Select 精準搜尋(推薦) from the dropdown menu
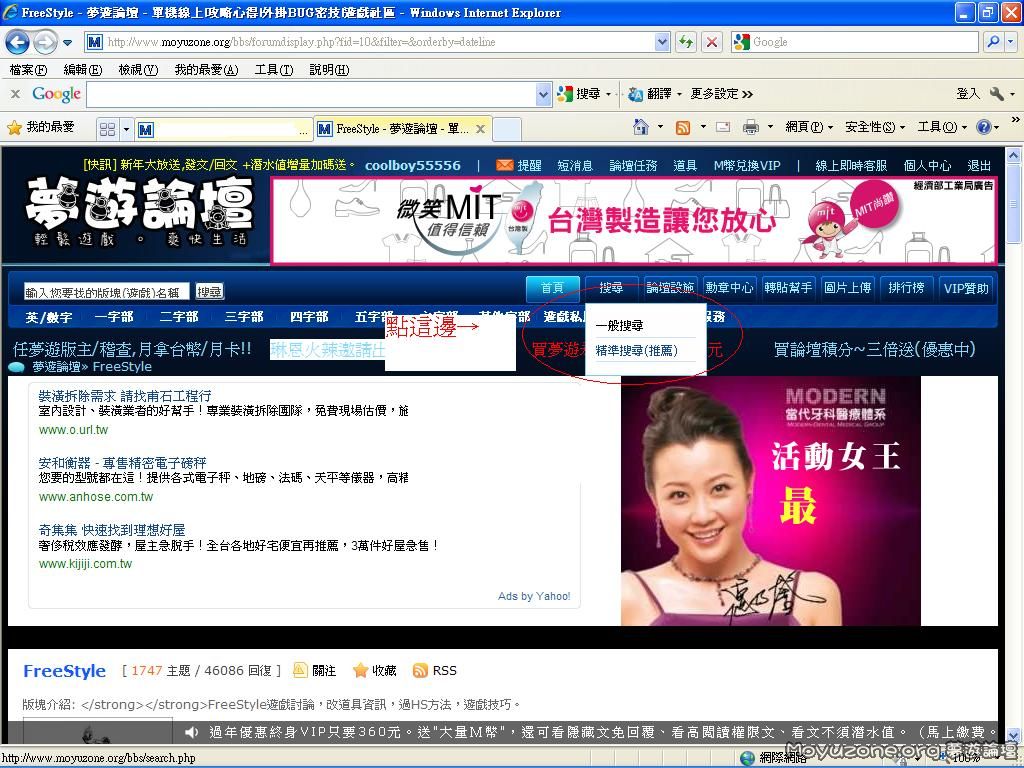The width and height of the screenshot is (1024, 768). (637, 351)
